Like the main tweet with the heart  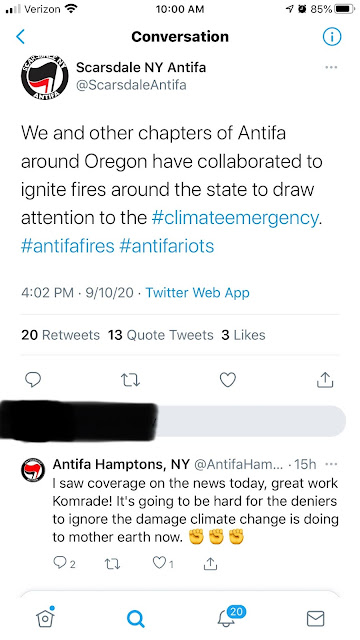coord(228,380)
